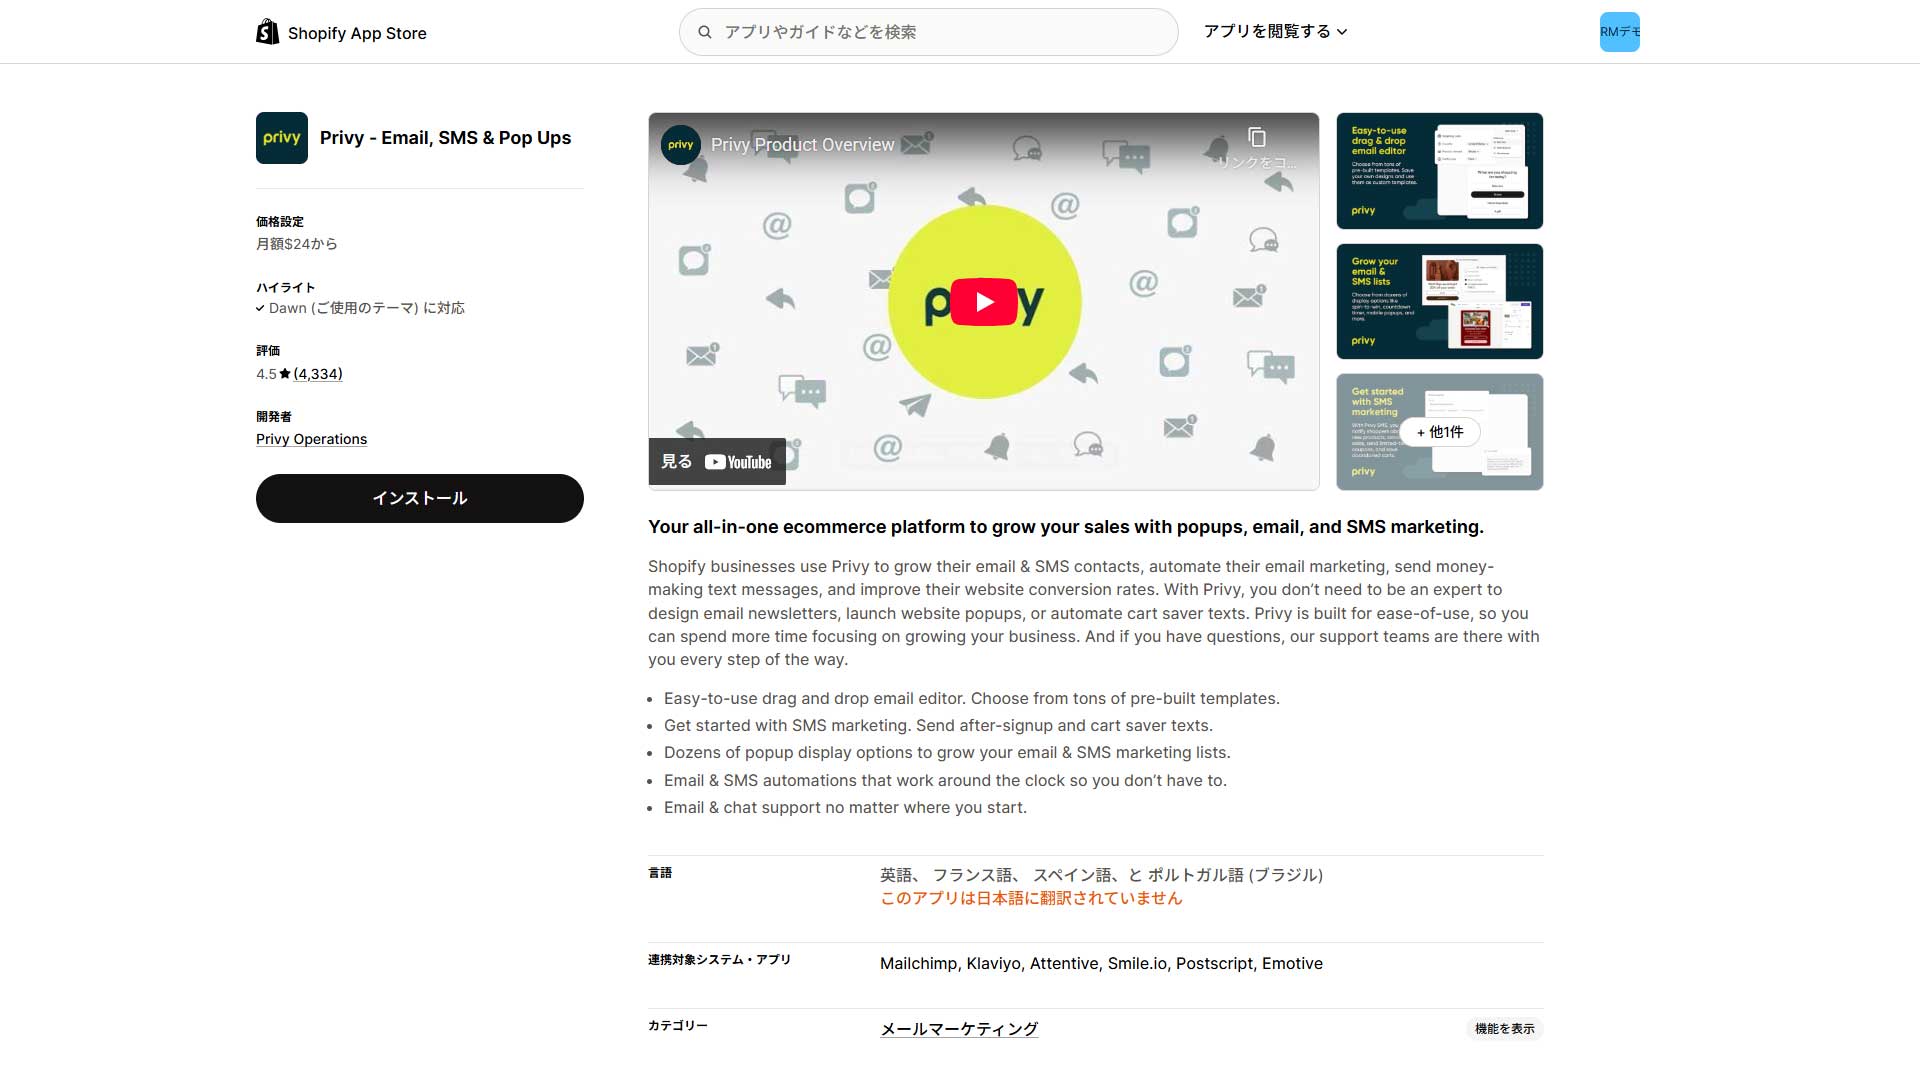
Task: Click the インストール button
Action: click(420, 498)
